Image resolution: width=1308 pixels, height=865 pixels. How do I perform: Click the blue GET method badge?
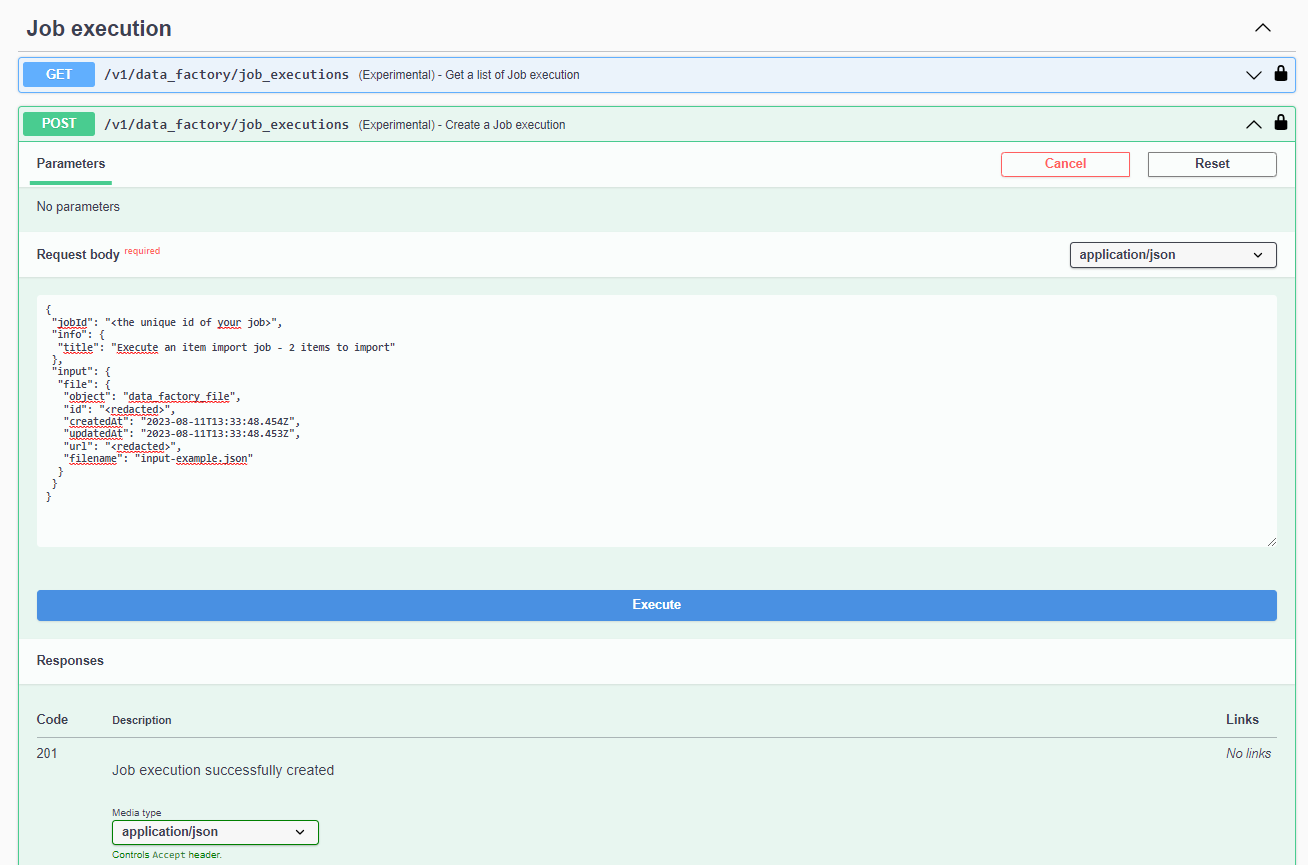point(59,75)
